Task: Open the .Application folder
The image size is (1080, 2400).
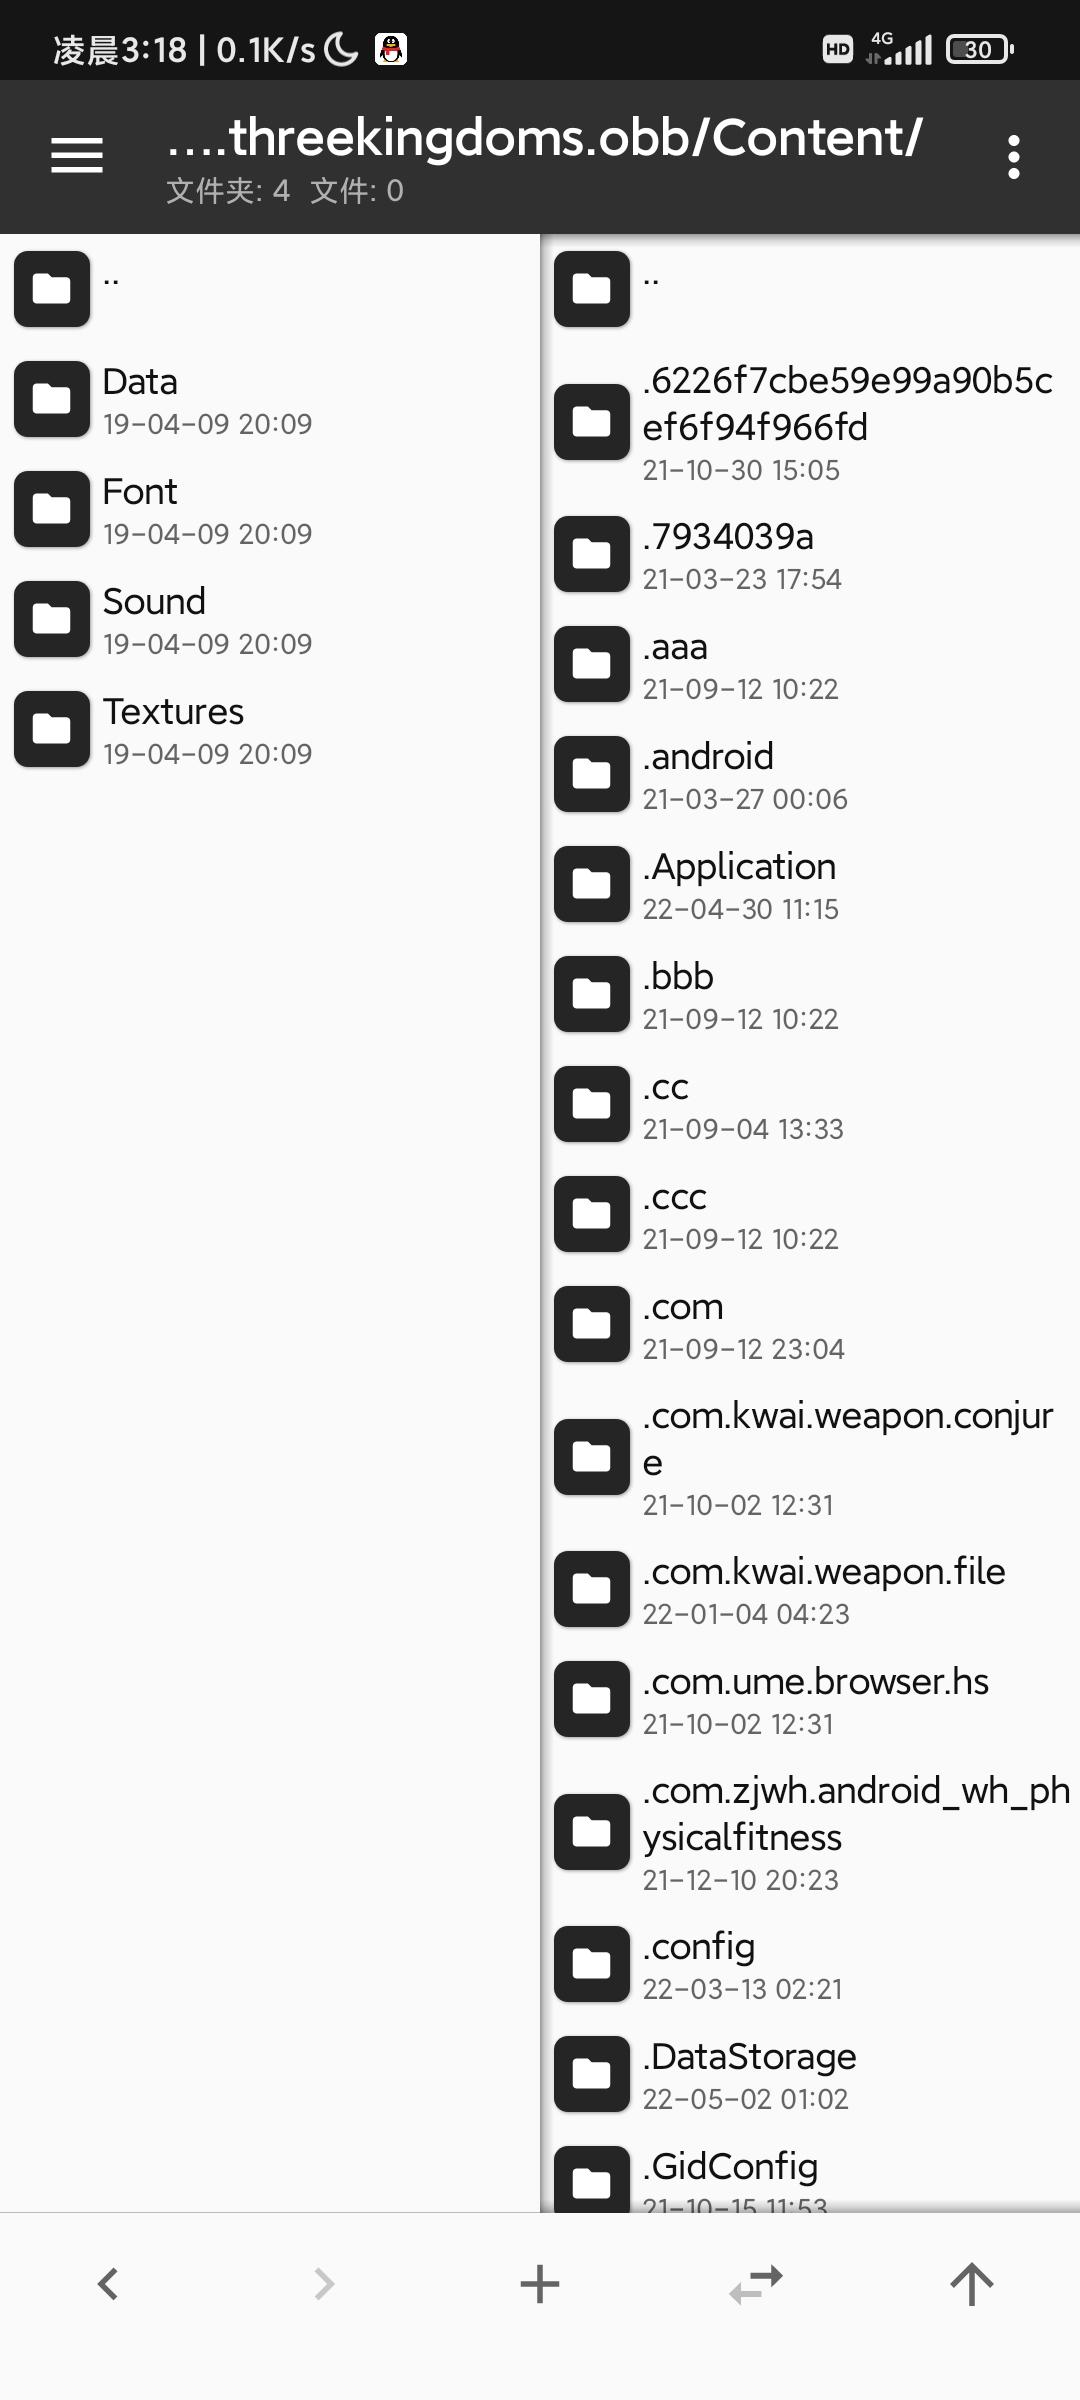Action: click(811, 884)
